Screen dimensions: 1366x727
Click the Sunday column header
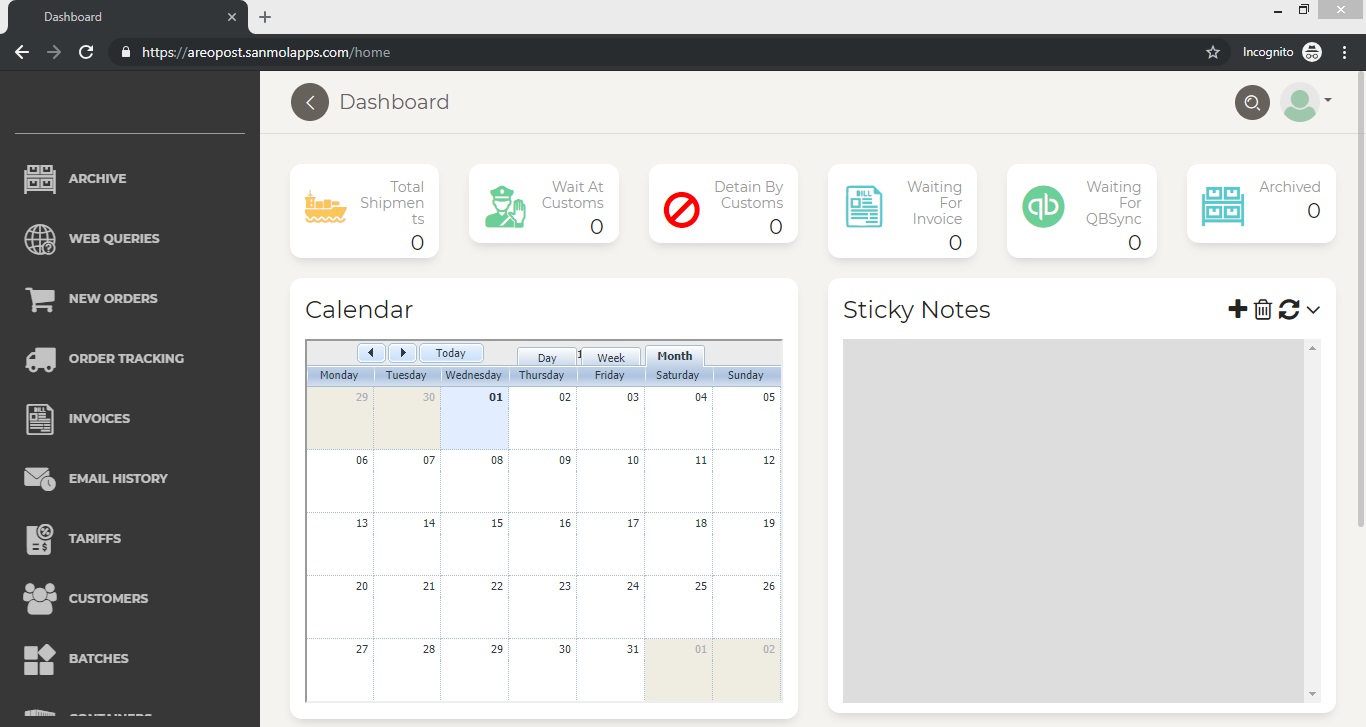click(x=746, y=375)
